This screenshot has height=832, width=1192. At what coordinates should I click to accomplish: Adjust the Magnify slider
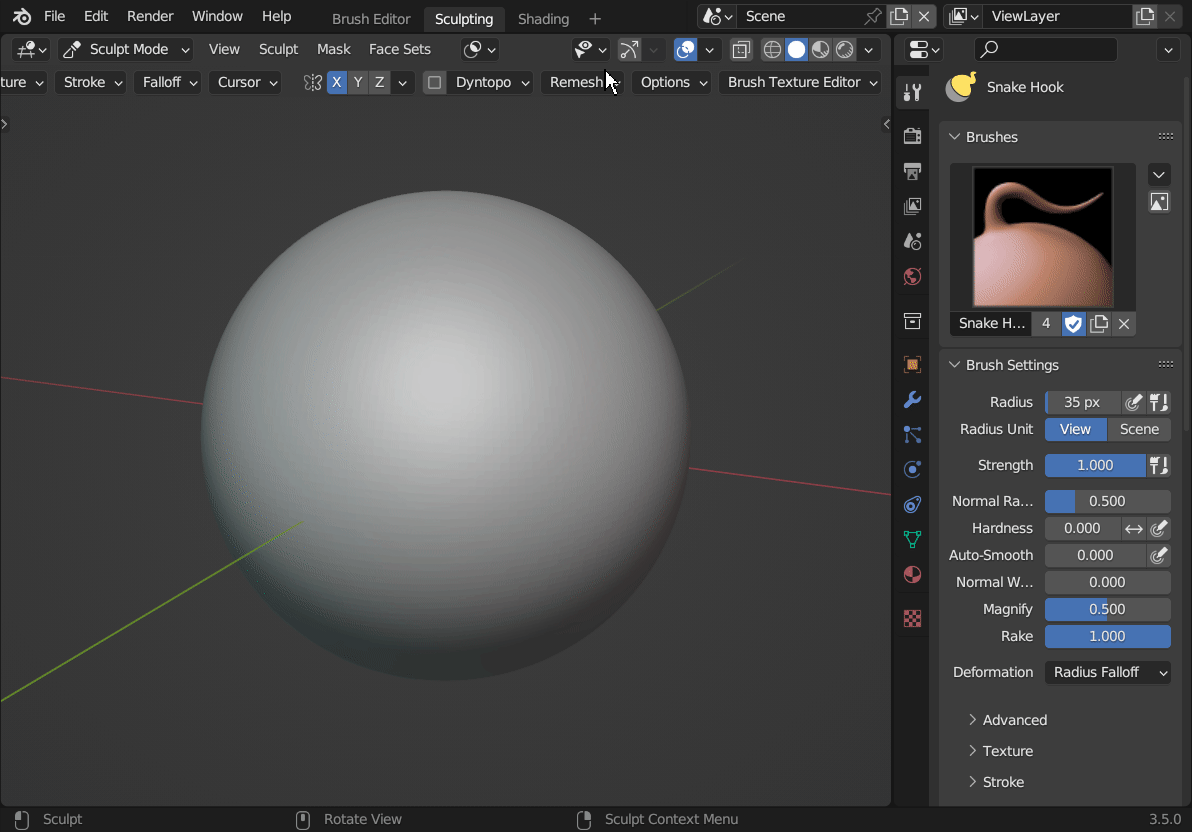1108,609
